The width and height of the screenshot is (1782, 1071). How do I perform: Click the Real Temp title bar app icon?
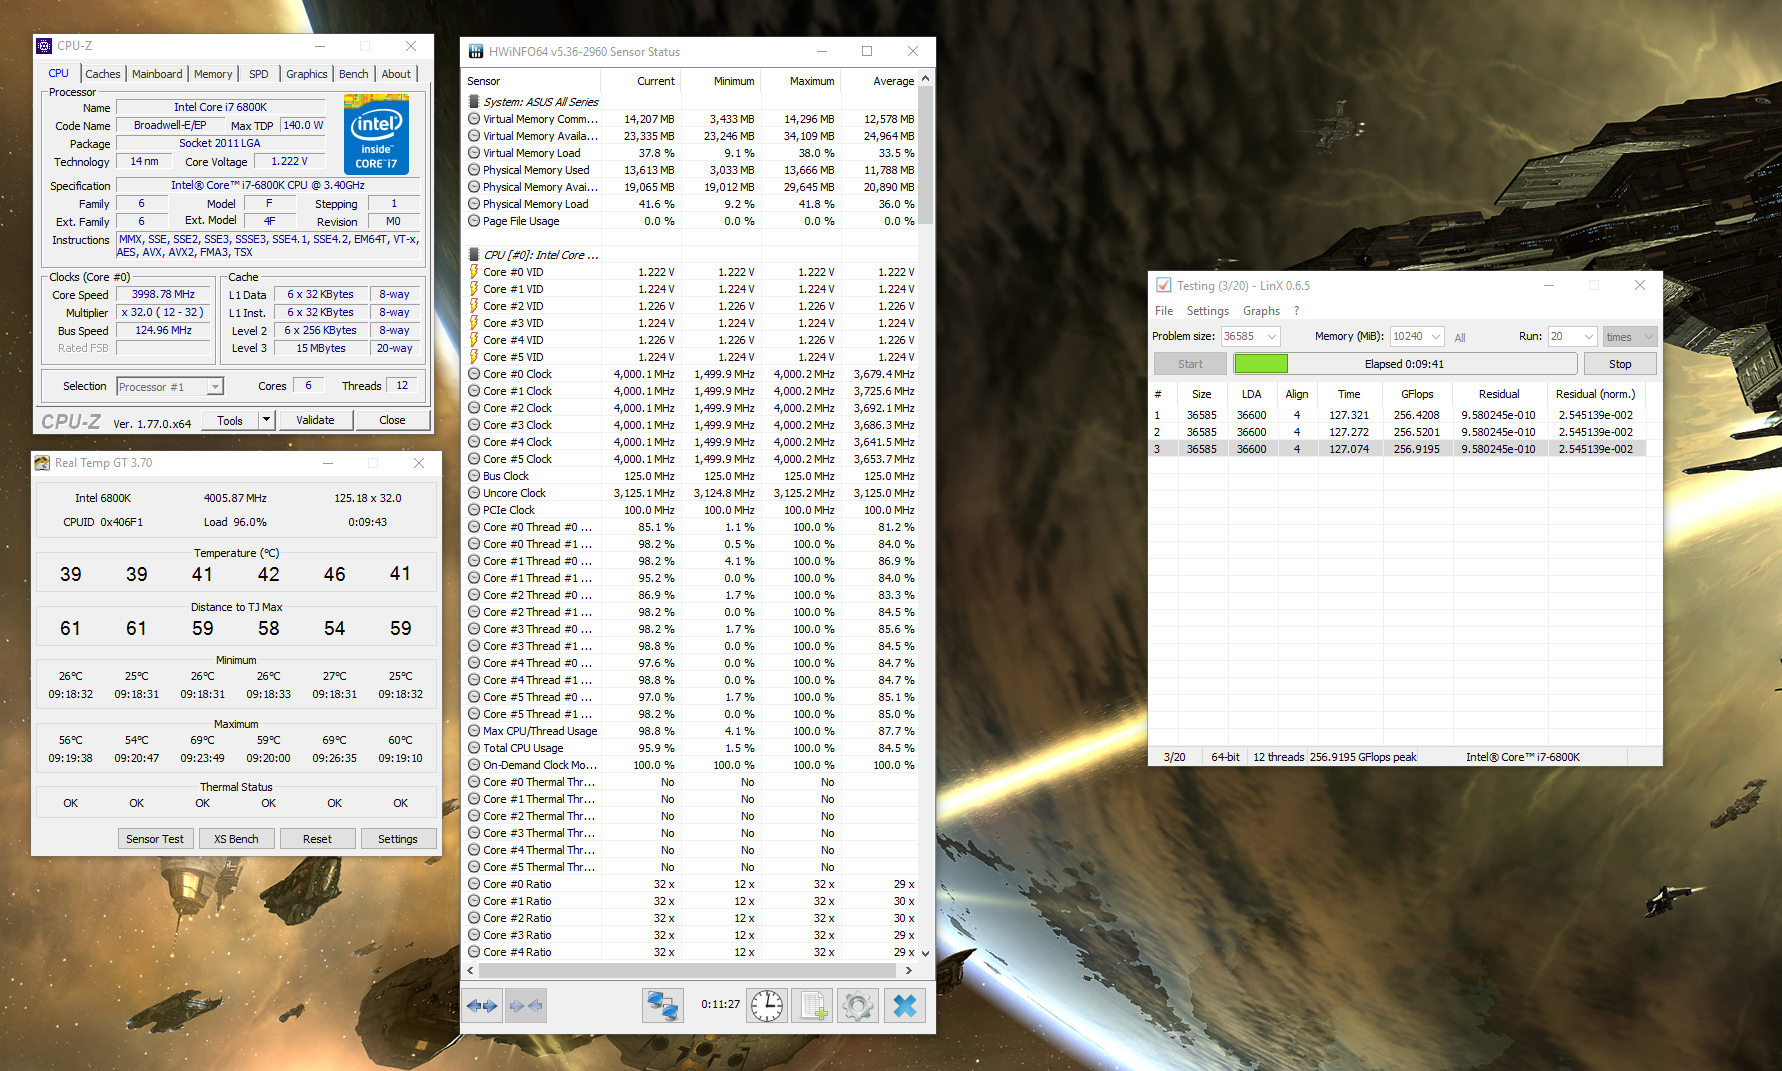click(42, 463)
